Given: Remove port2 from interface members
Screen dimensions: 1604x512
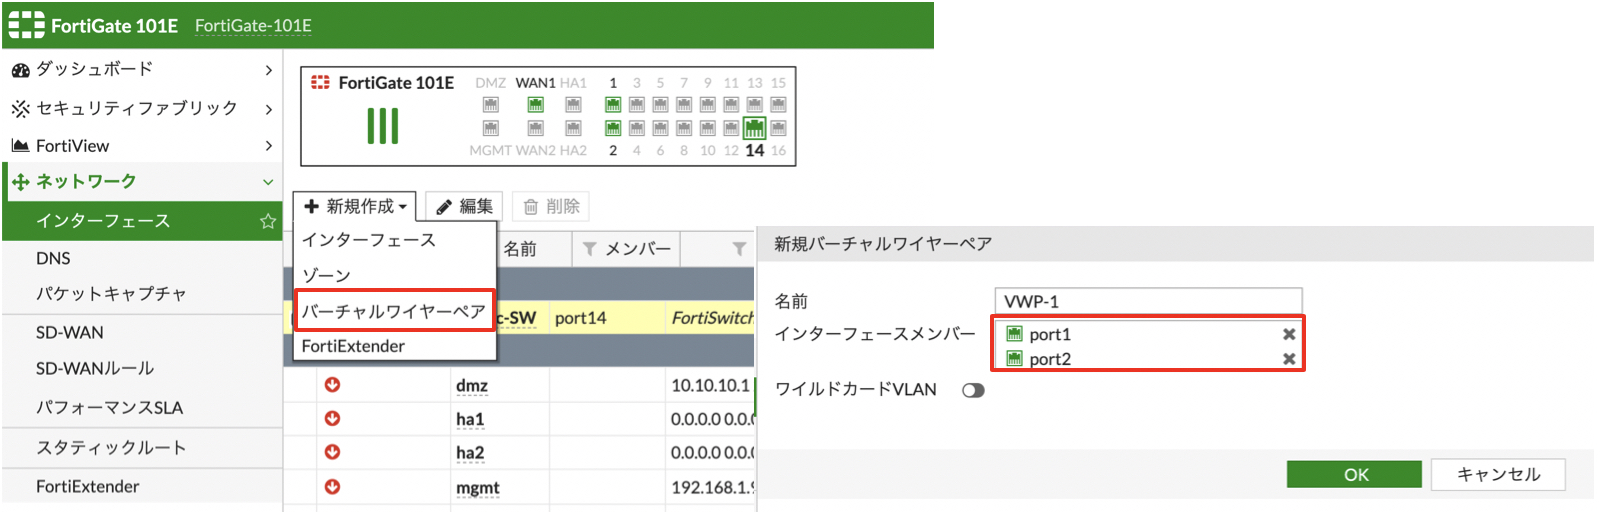Looking at the screenshot, I should [x=1289, y=359].
